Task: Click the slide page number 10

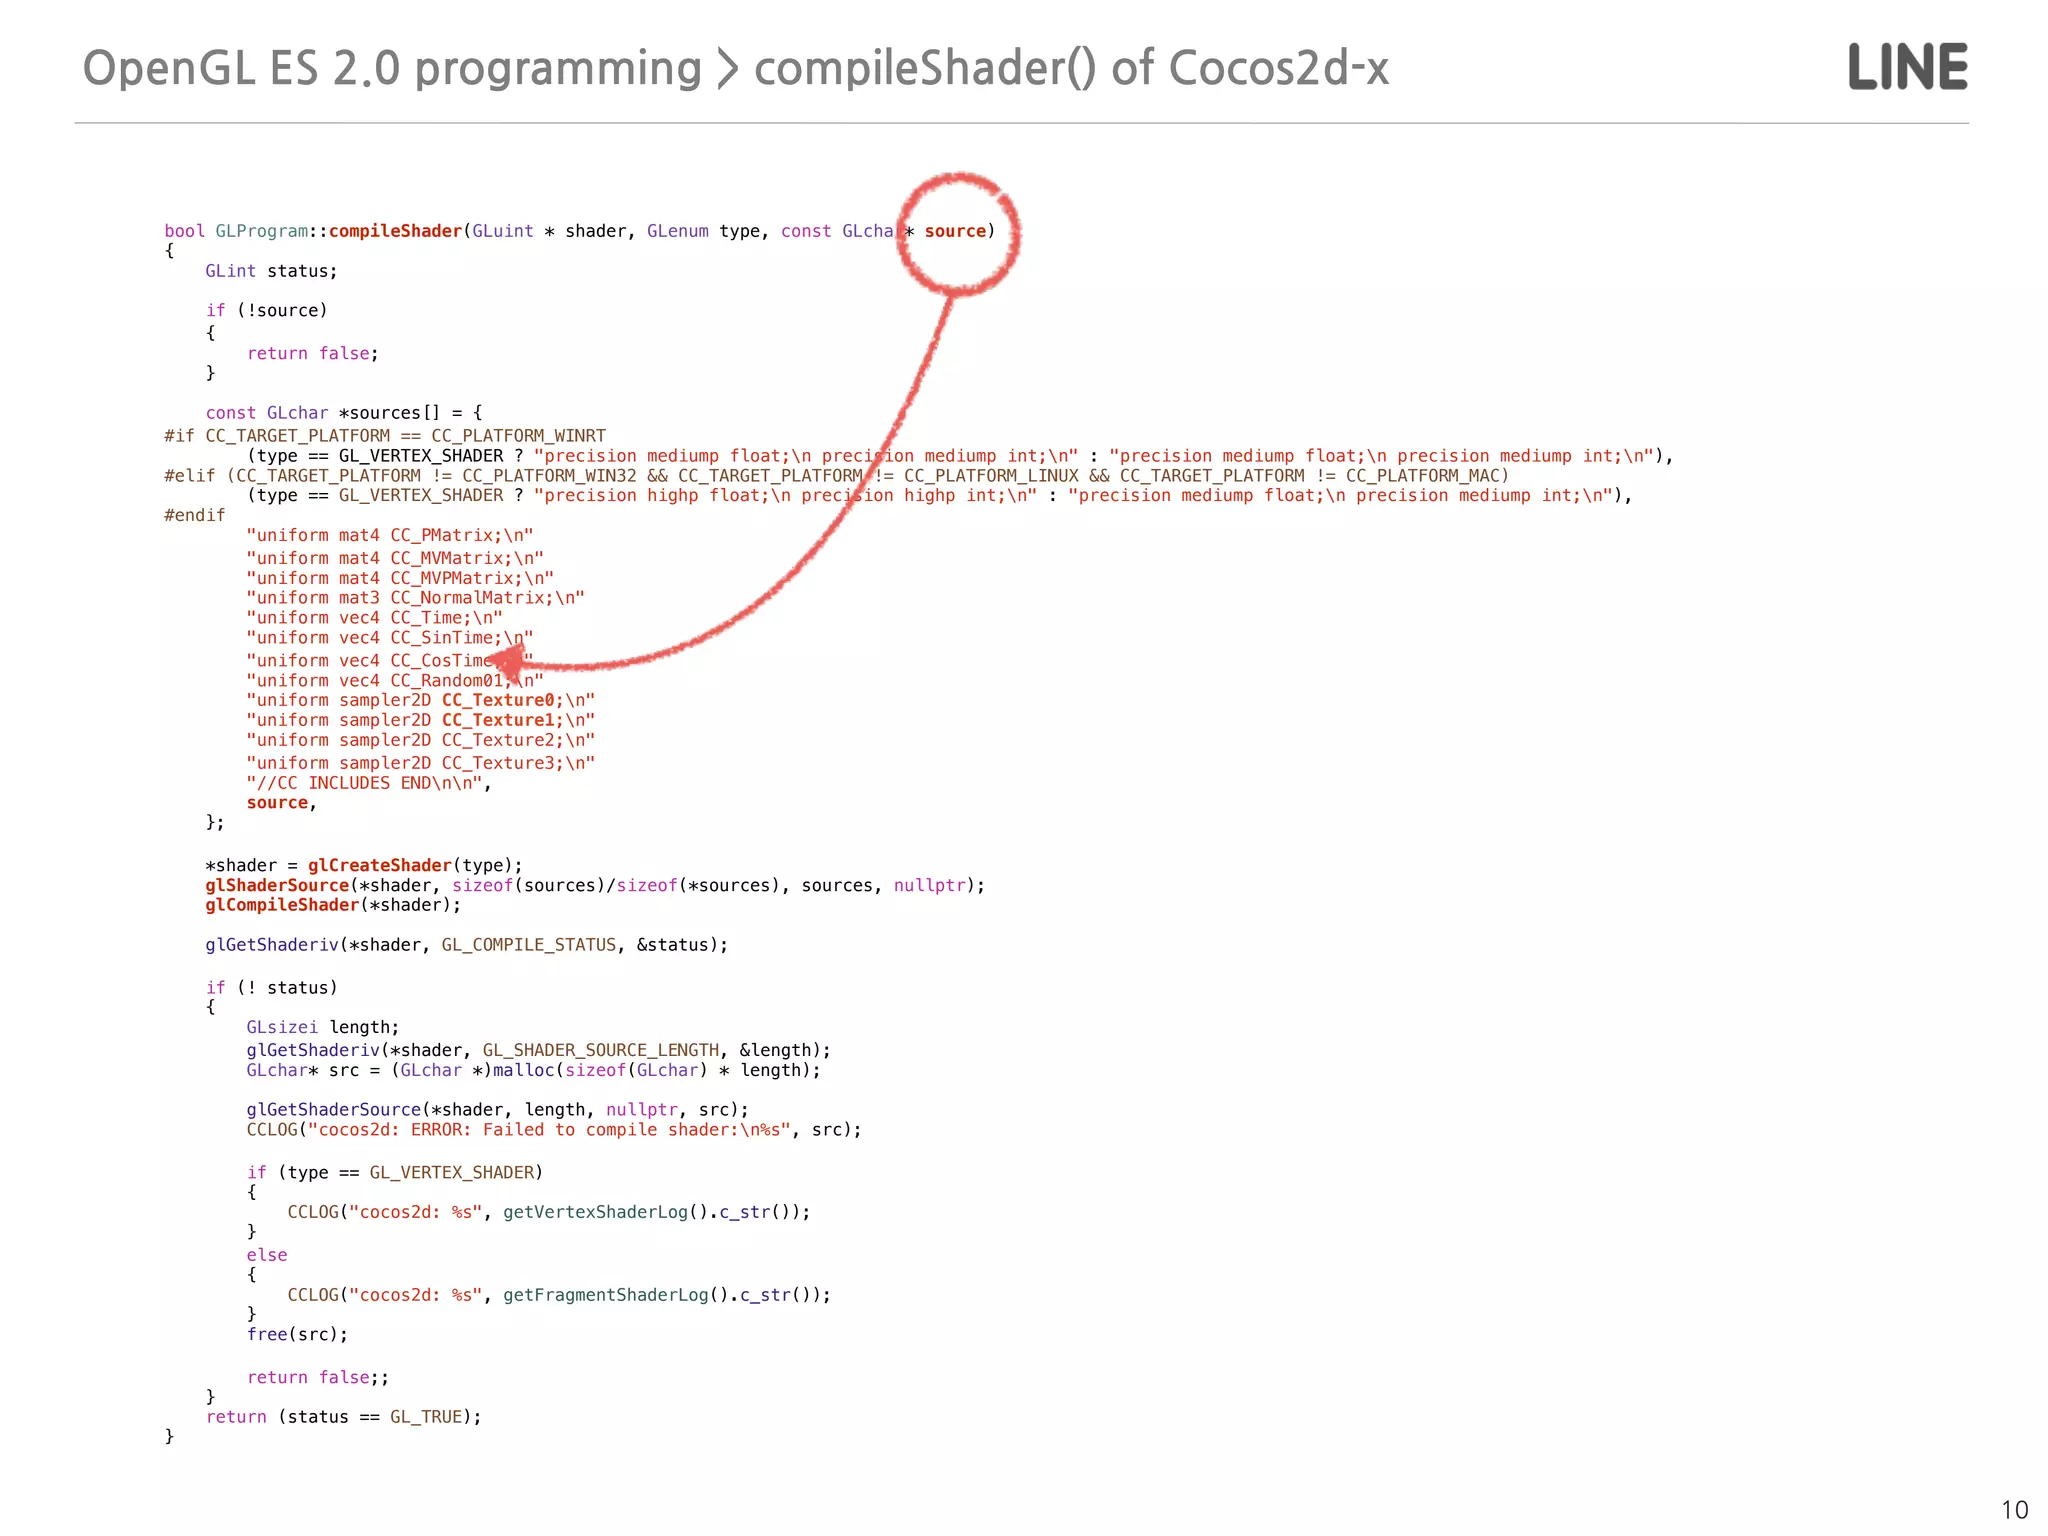Action: 2014,1509
